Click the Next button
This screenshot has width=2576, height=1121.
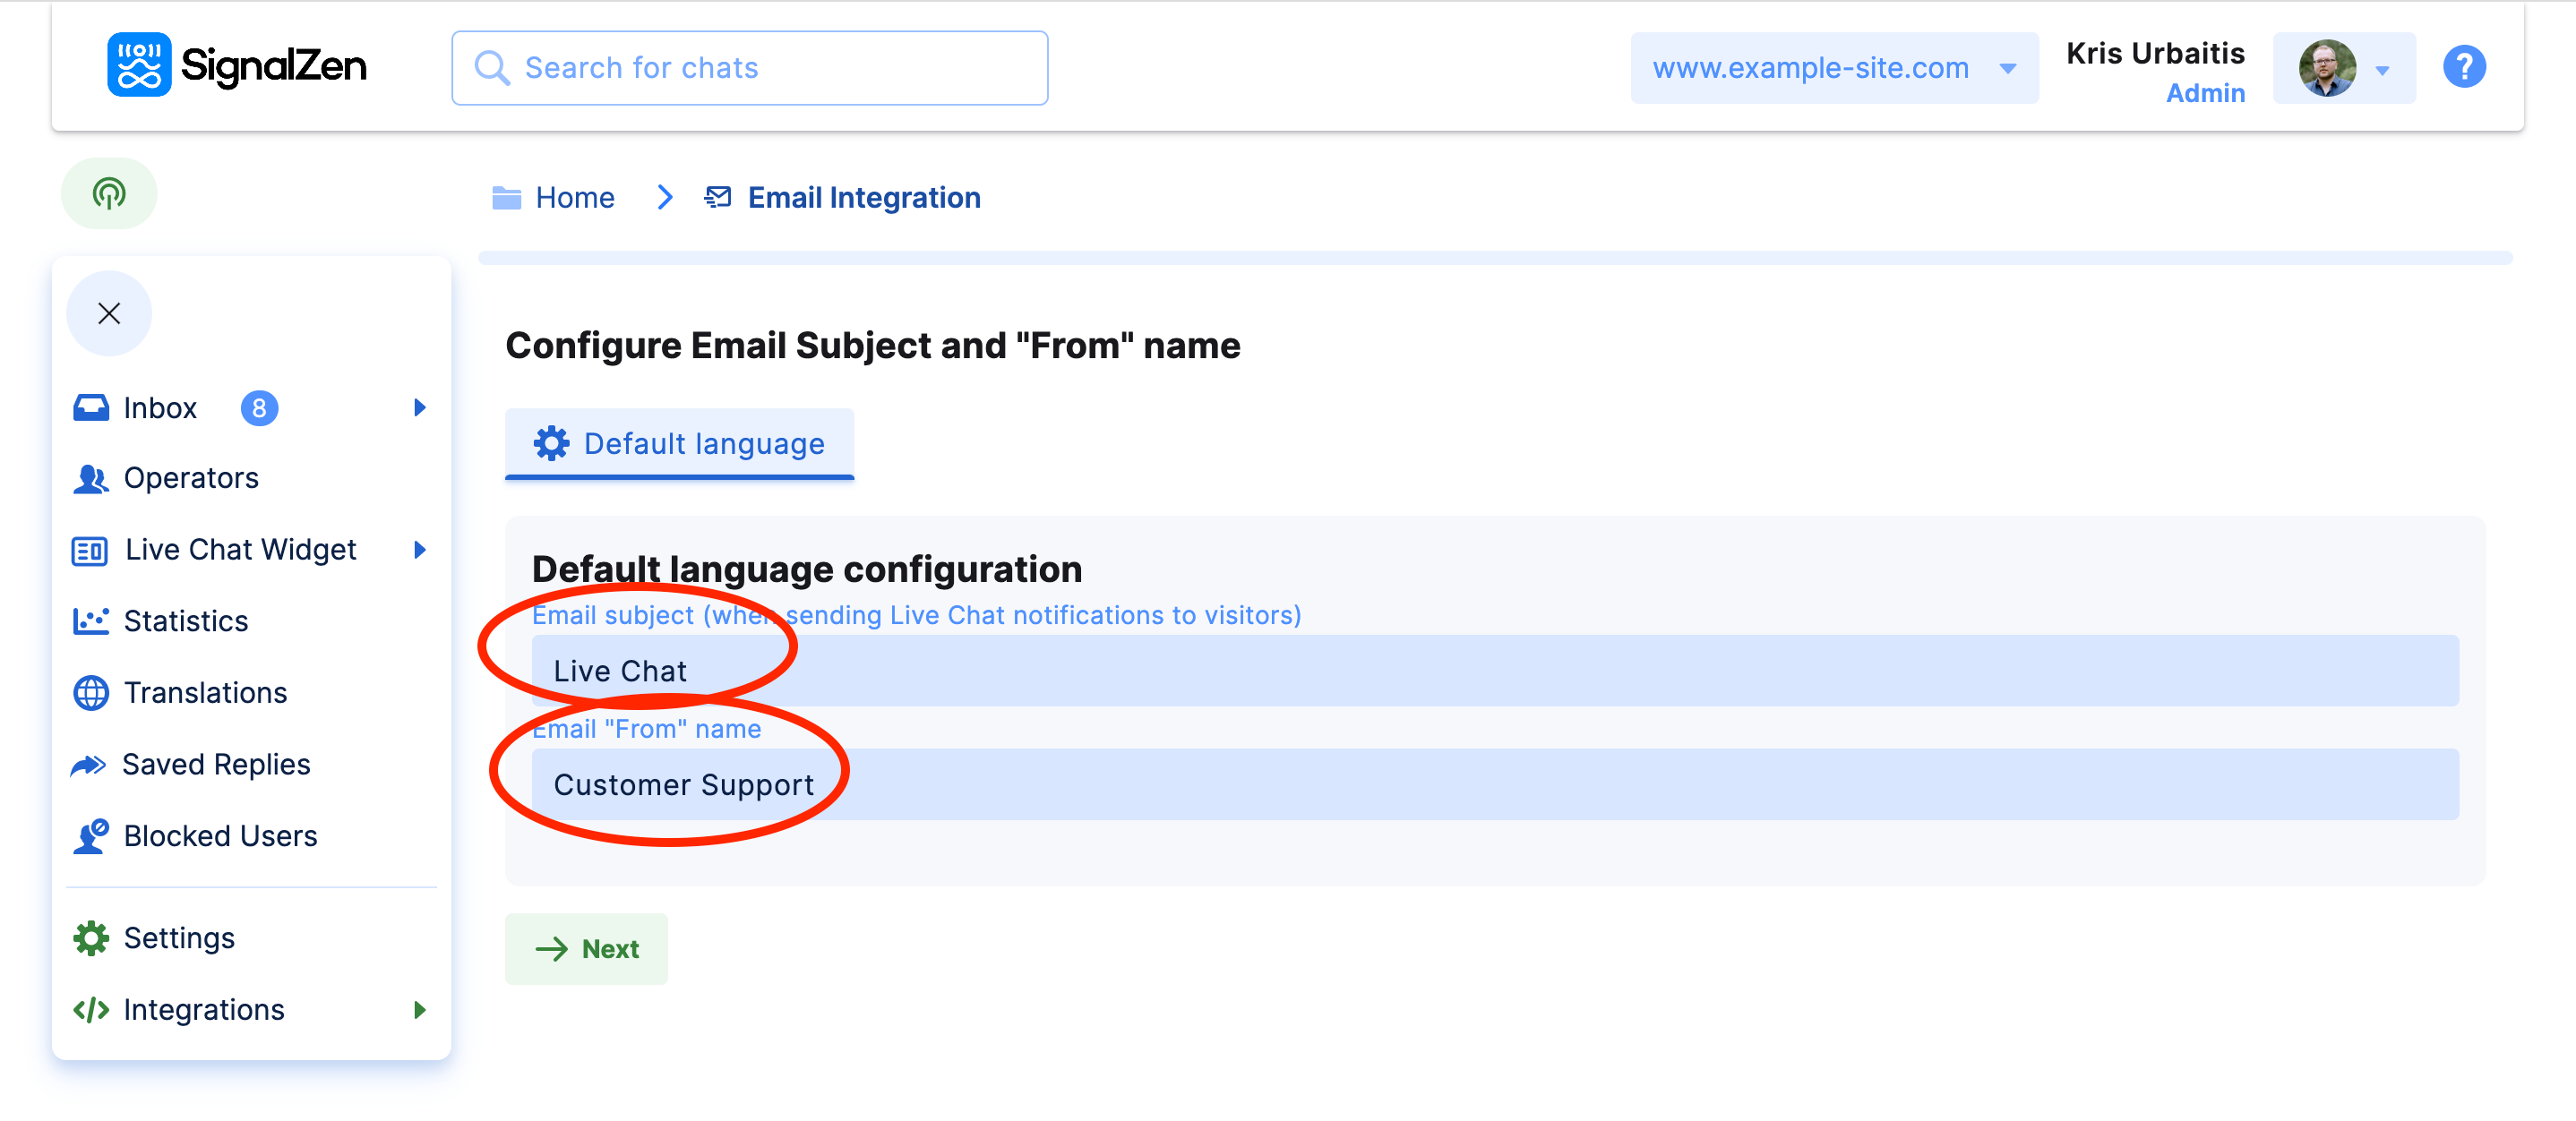pyautogui.click(x=586, y=948)
